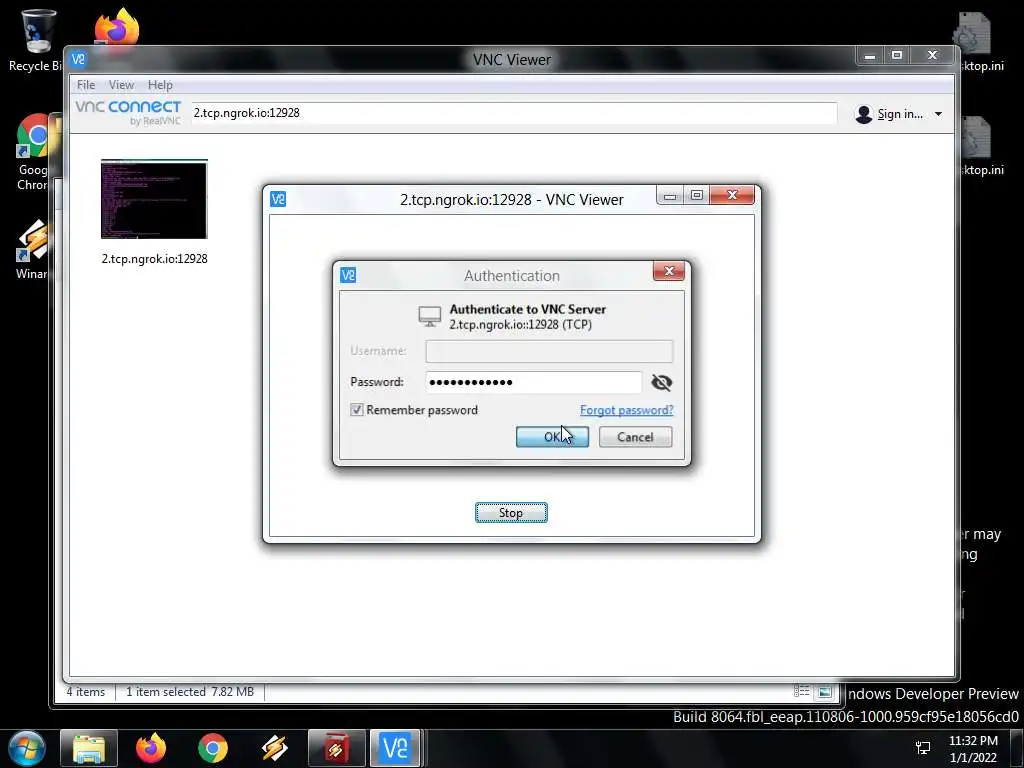1024x768 pixels.
Task: Expand the Sign in dropdown arrow
Action: 938,114
